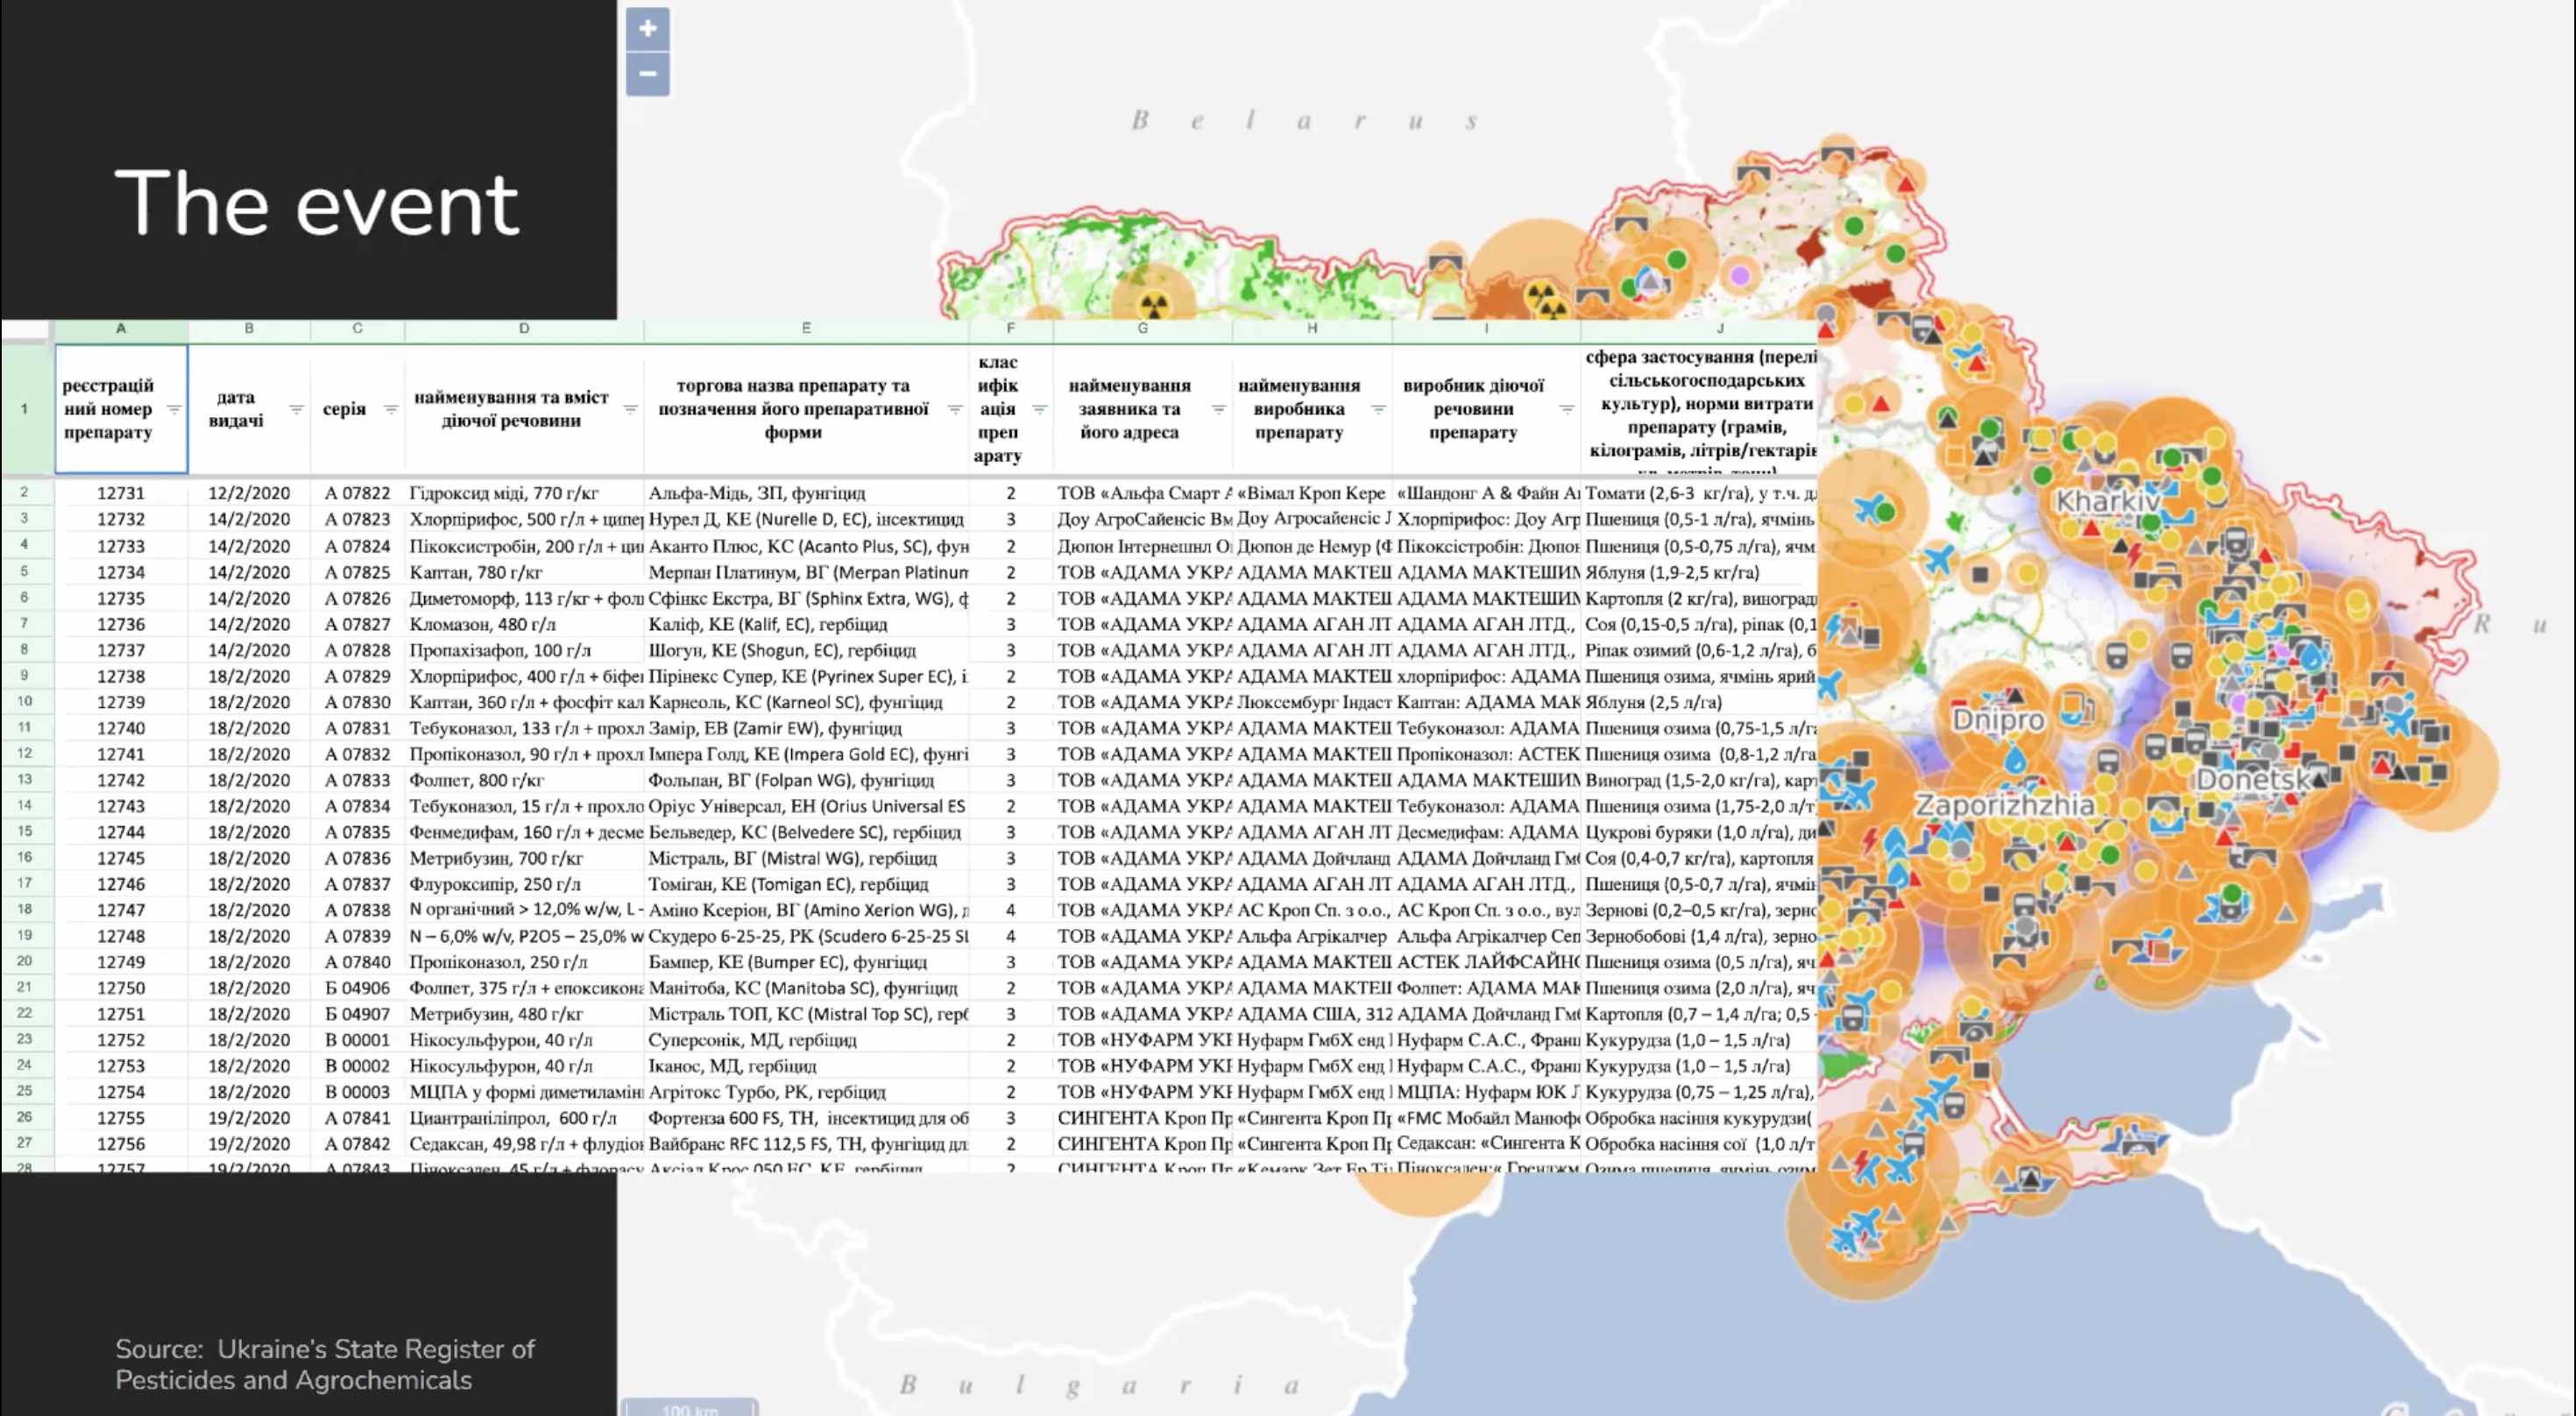Image resolution: width=2576 pixels, height=1416 pixels.
Task: Select column A header in spreadsheet
Action: 121,329
